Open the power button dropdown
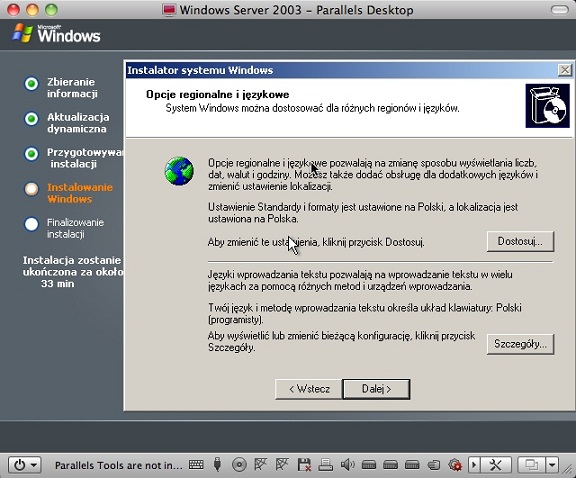Viewport: 576px width, 478px height. coord(25,465)
